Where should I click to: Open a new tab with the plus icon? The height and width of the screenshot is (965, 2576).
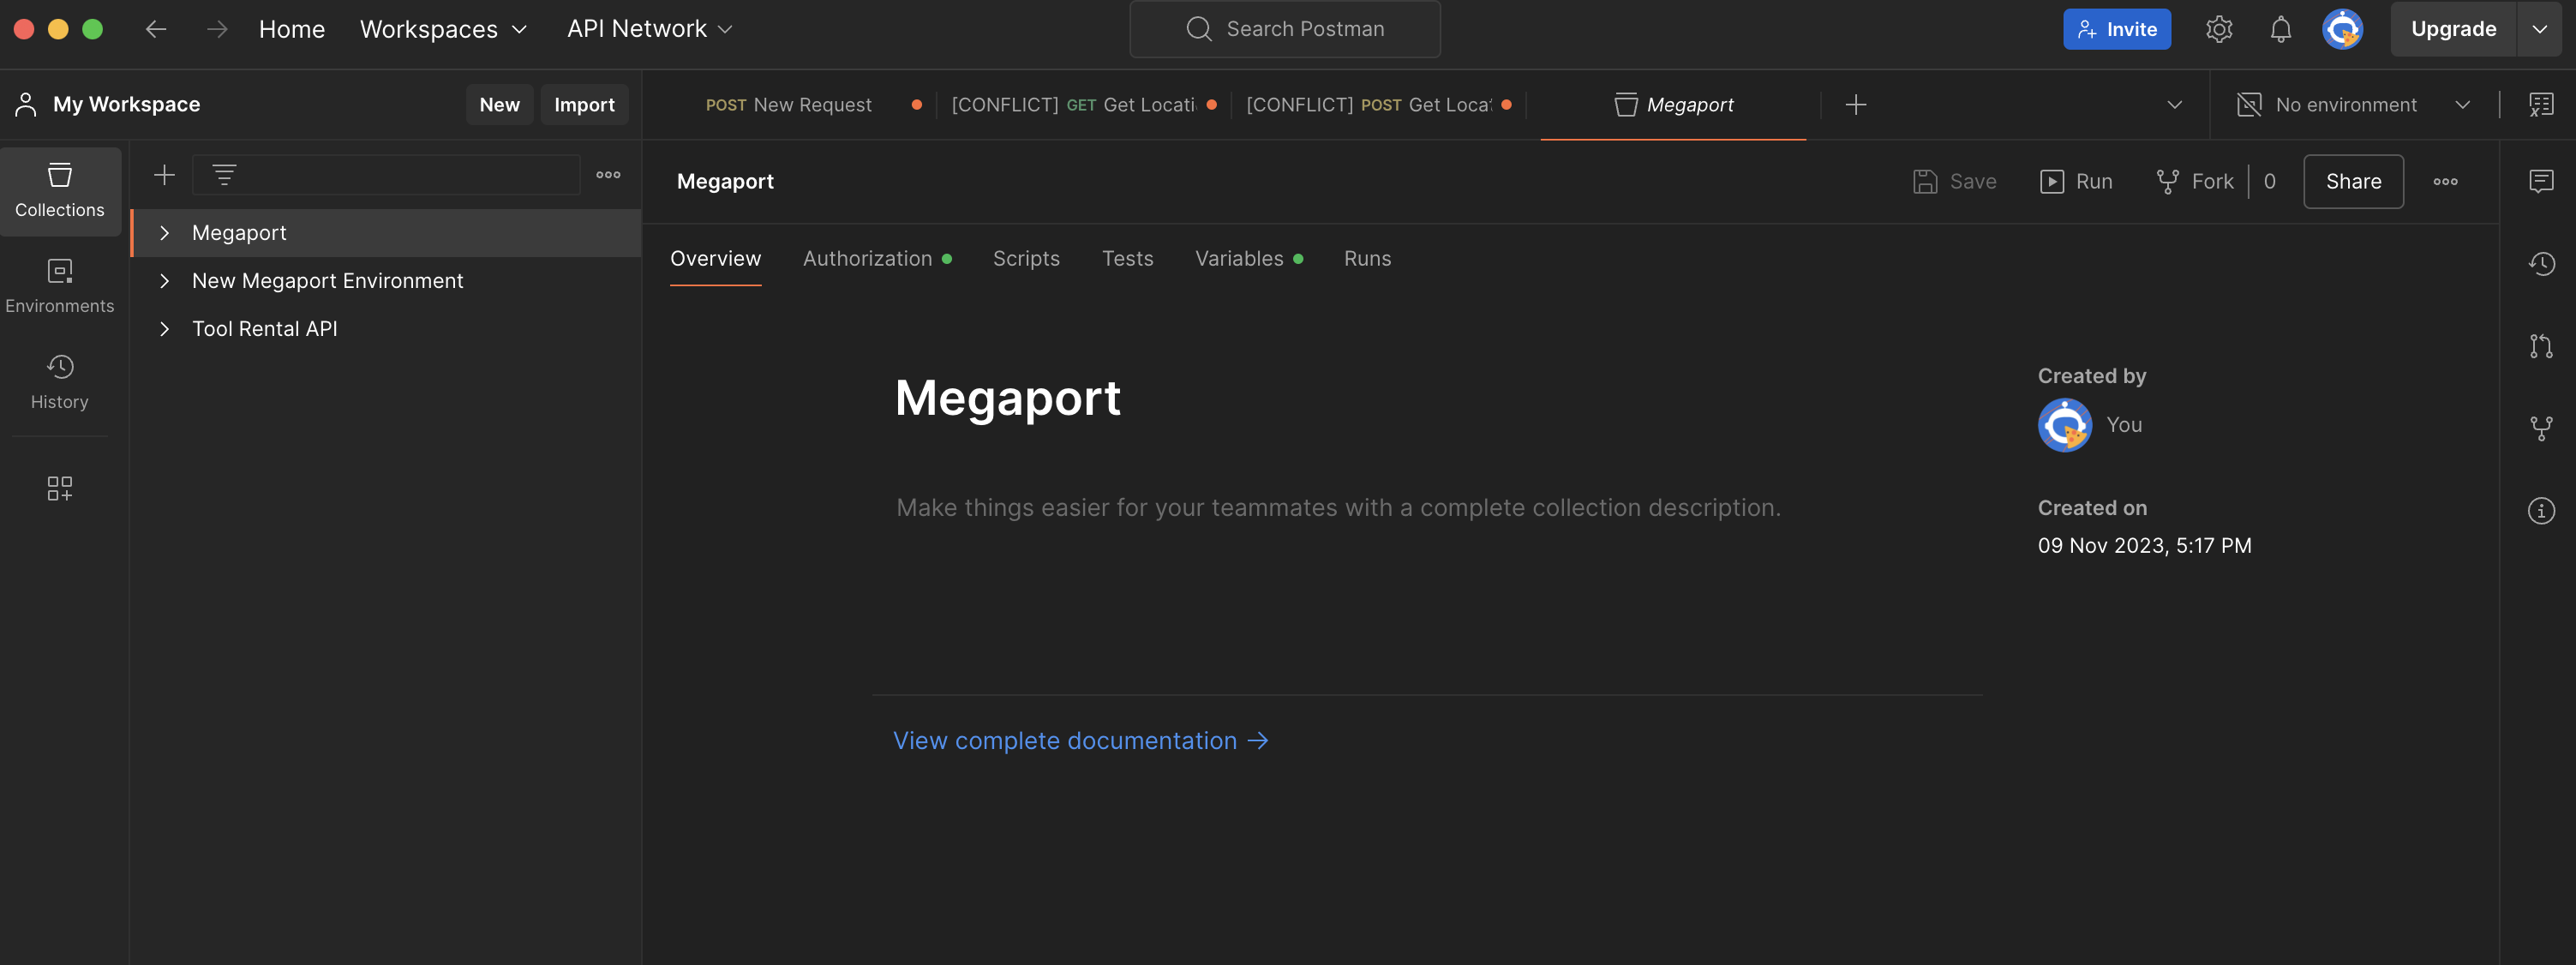pyautogui.click(x=1855, y=105)
